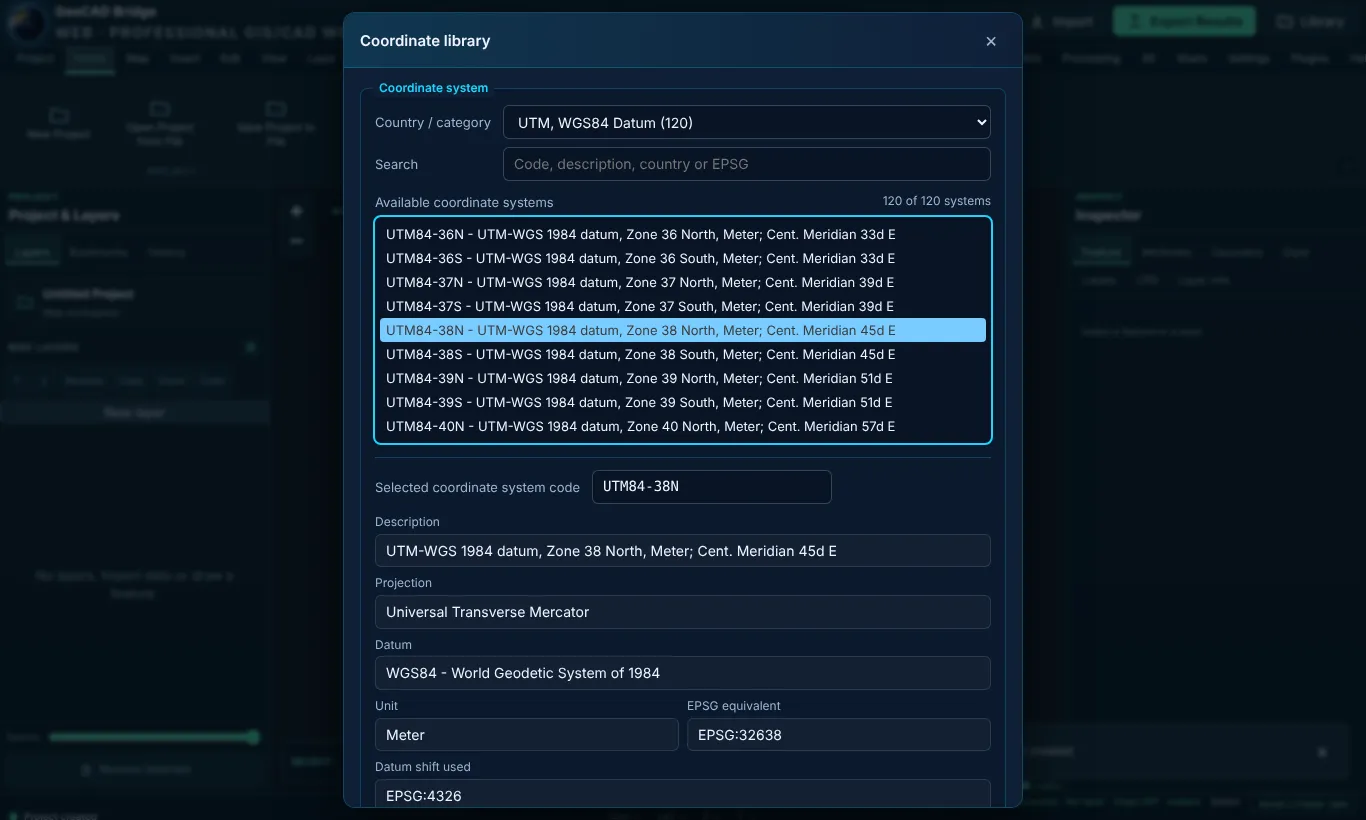The width and height of the screenshot is (1366, 820).
Task: Select UTM84-36S Zone 36 South row
Action: click(x=683, y=258)
